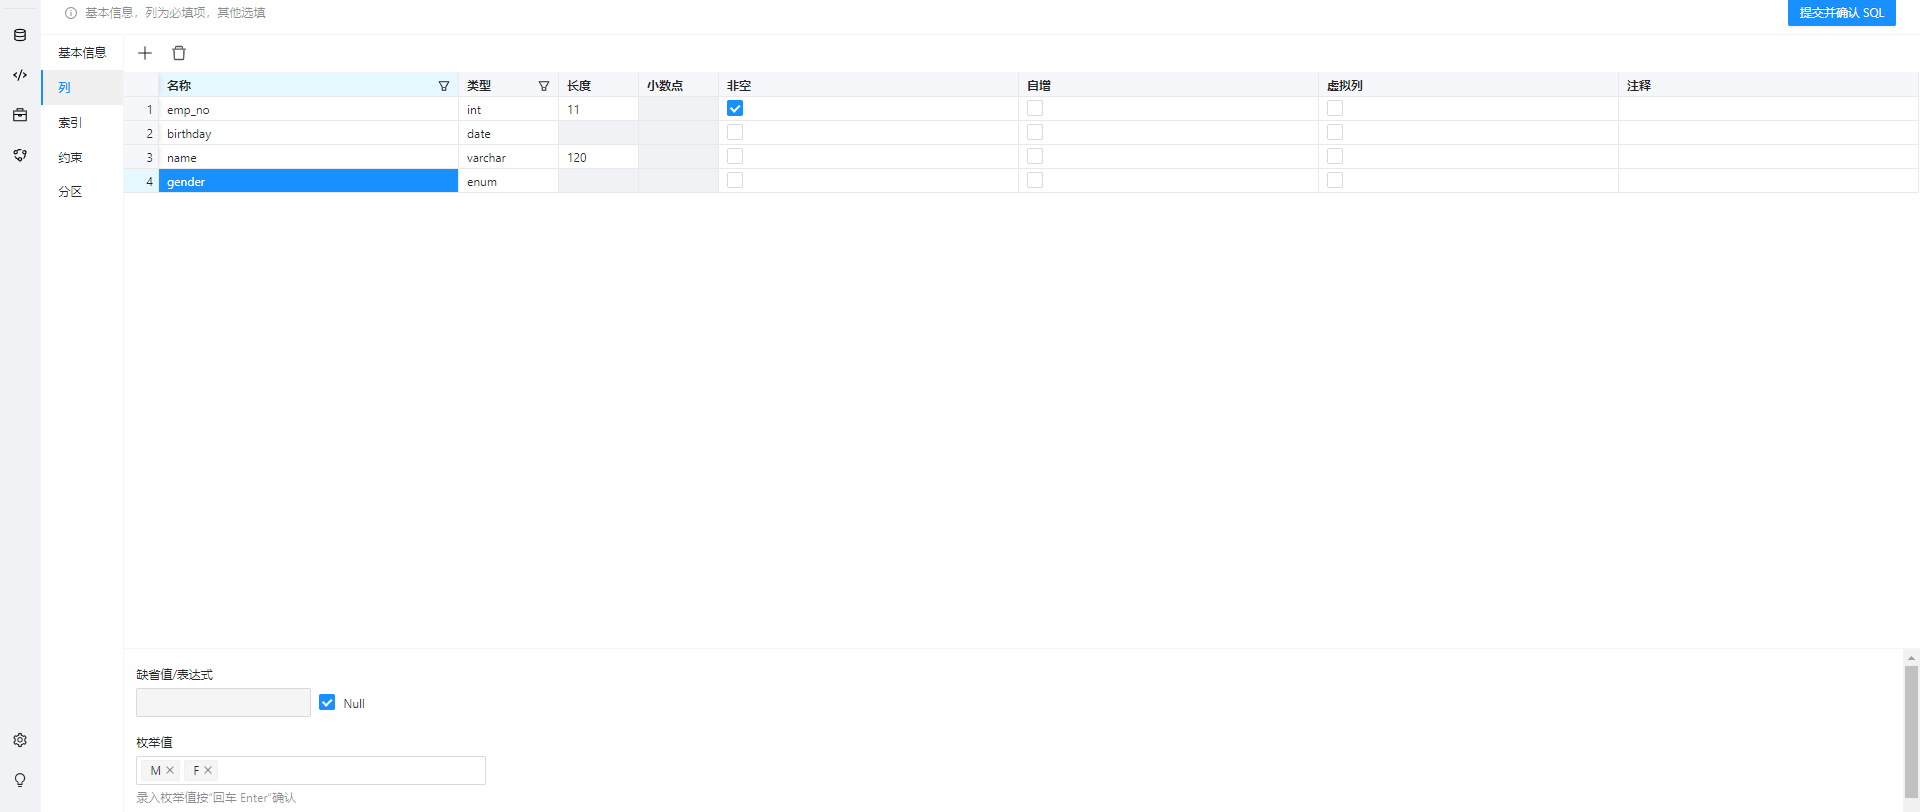Click the 非空 column header
This screenshot has width=1920, height=812.
[868, 85]
